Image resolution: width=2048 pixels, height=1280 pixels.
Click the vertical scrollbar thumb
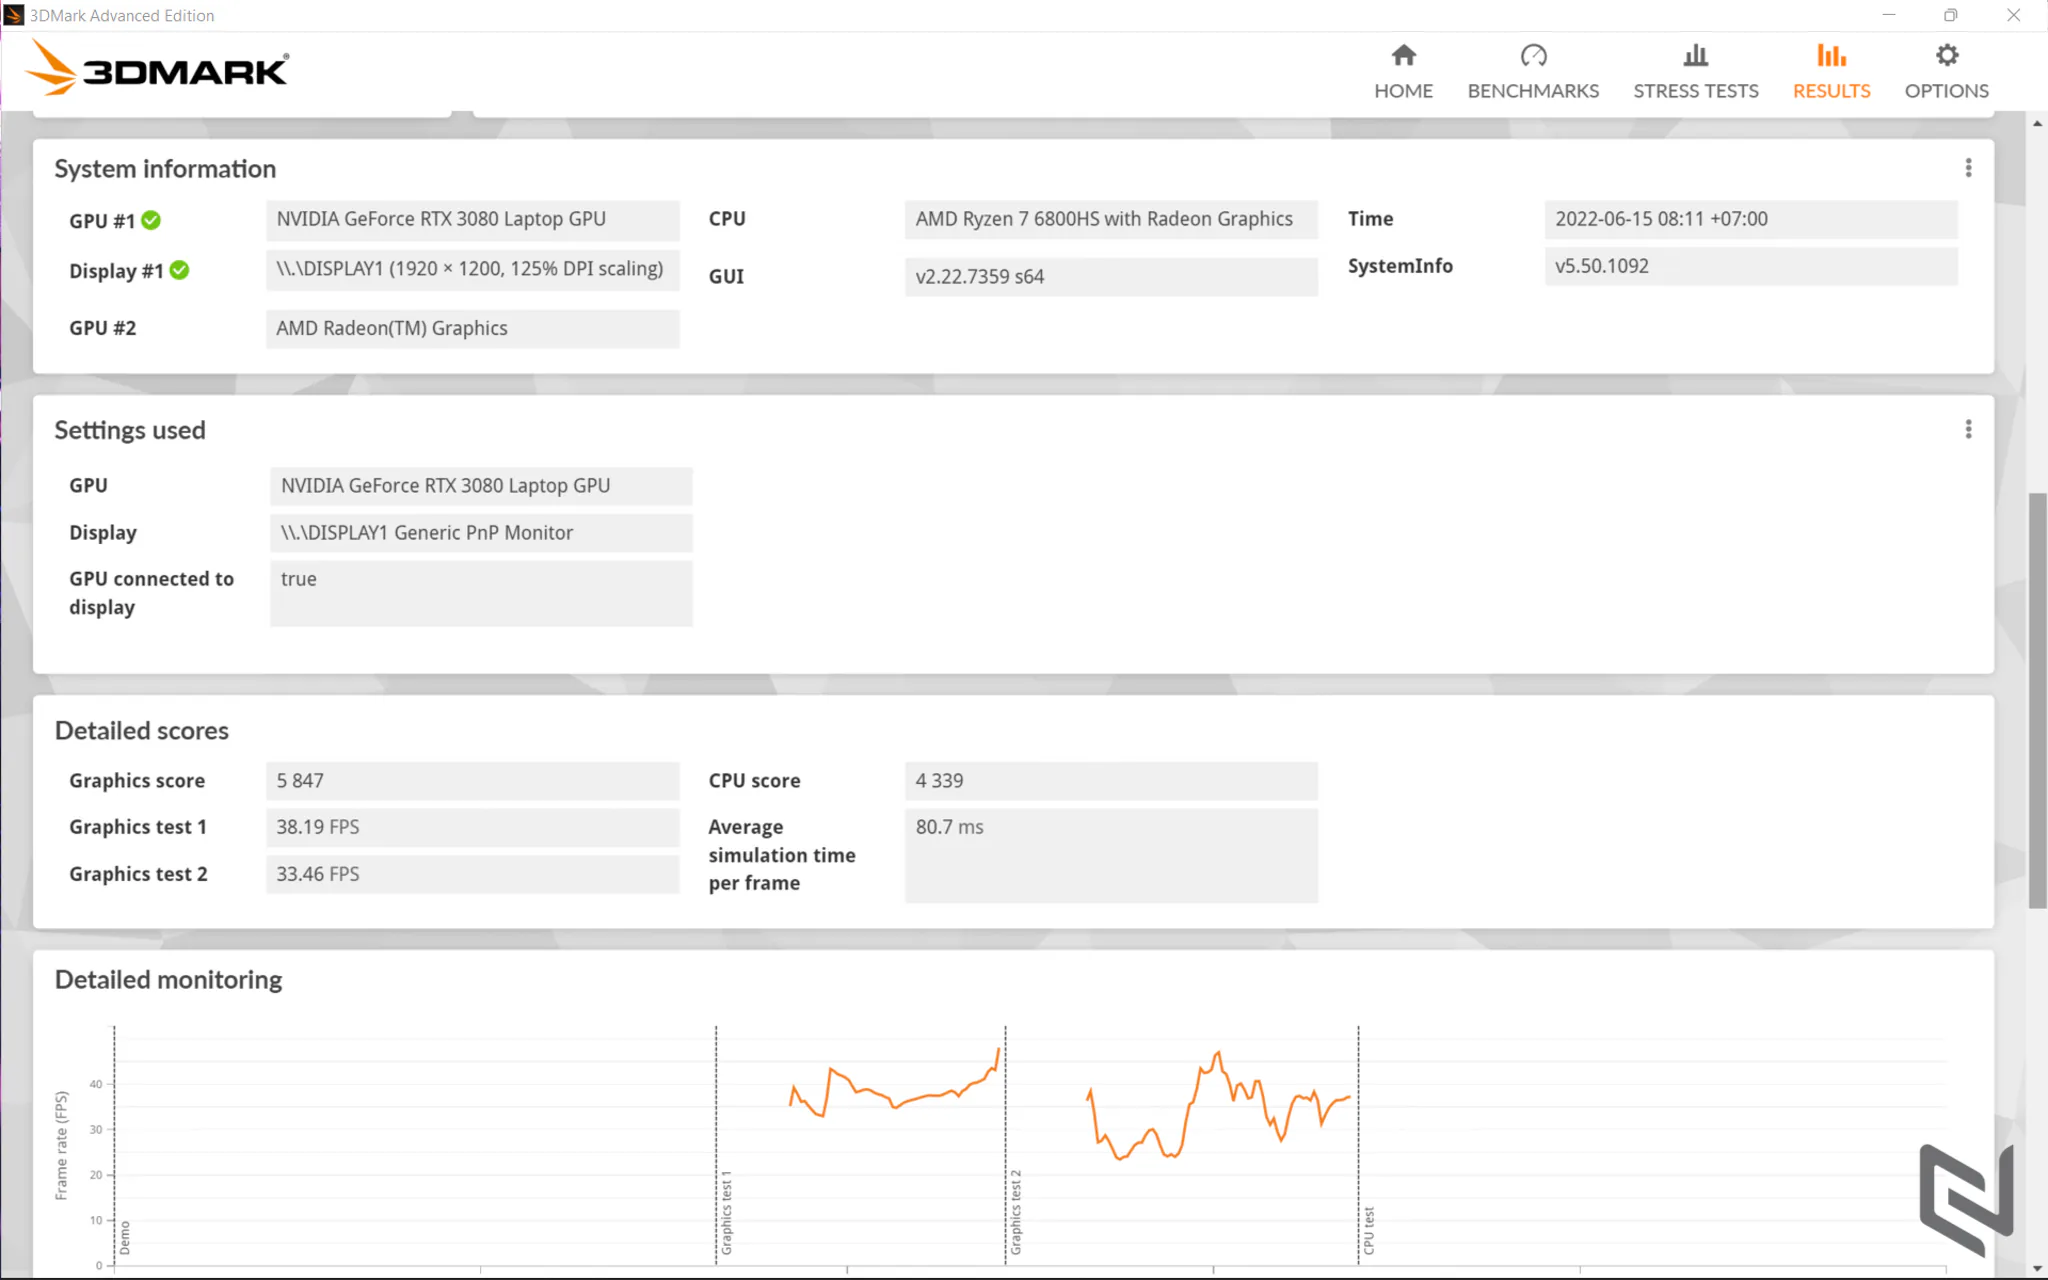2037,701
